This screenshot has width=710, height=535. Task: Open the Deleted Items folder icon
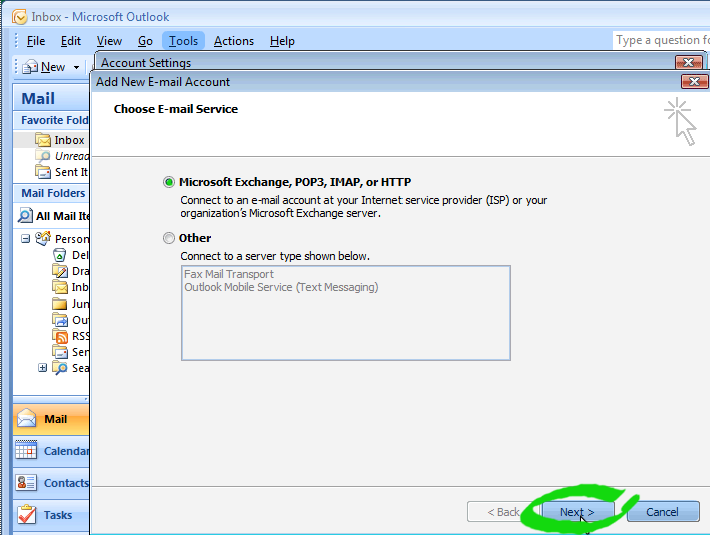[60, 255]
